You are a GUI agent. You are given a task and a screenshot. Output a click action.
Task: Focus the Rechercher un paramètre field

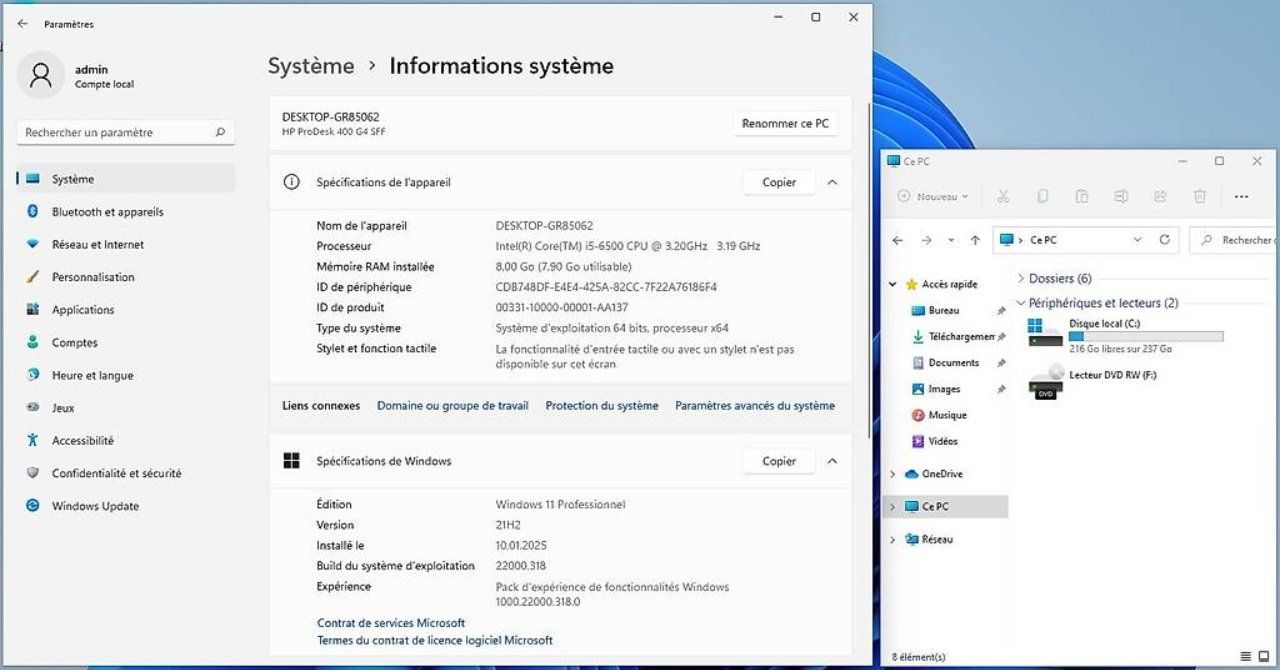pos(126,132)
